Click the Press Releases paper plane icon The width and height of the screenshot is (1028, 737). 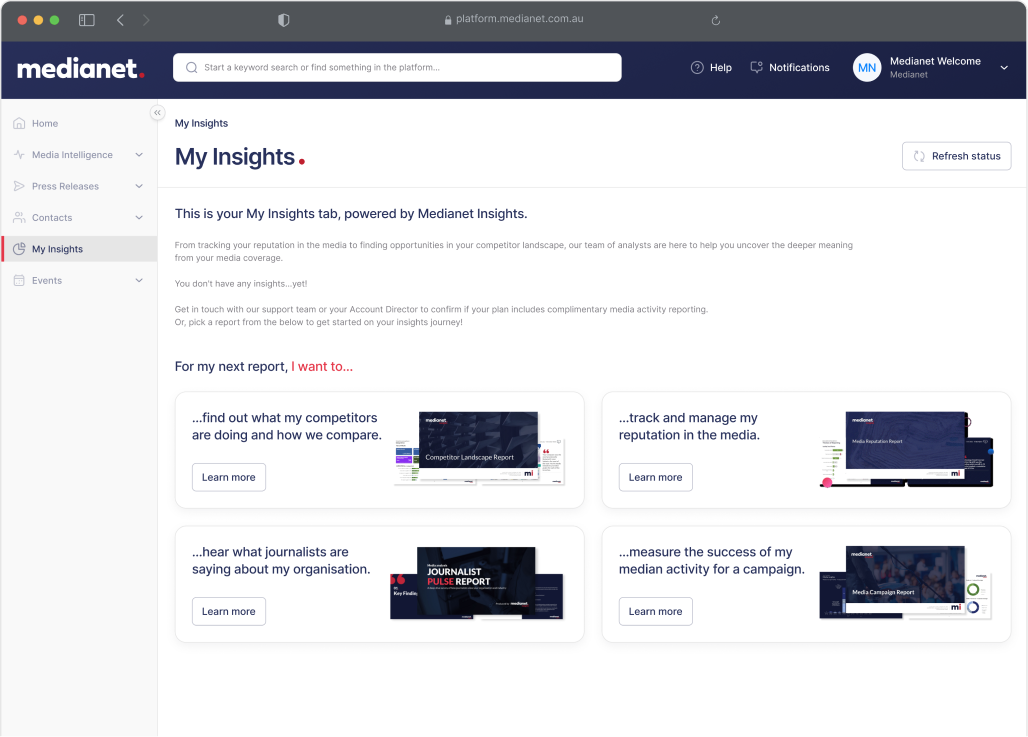tap(17, 186)
